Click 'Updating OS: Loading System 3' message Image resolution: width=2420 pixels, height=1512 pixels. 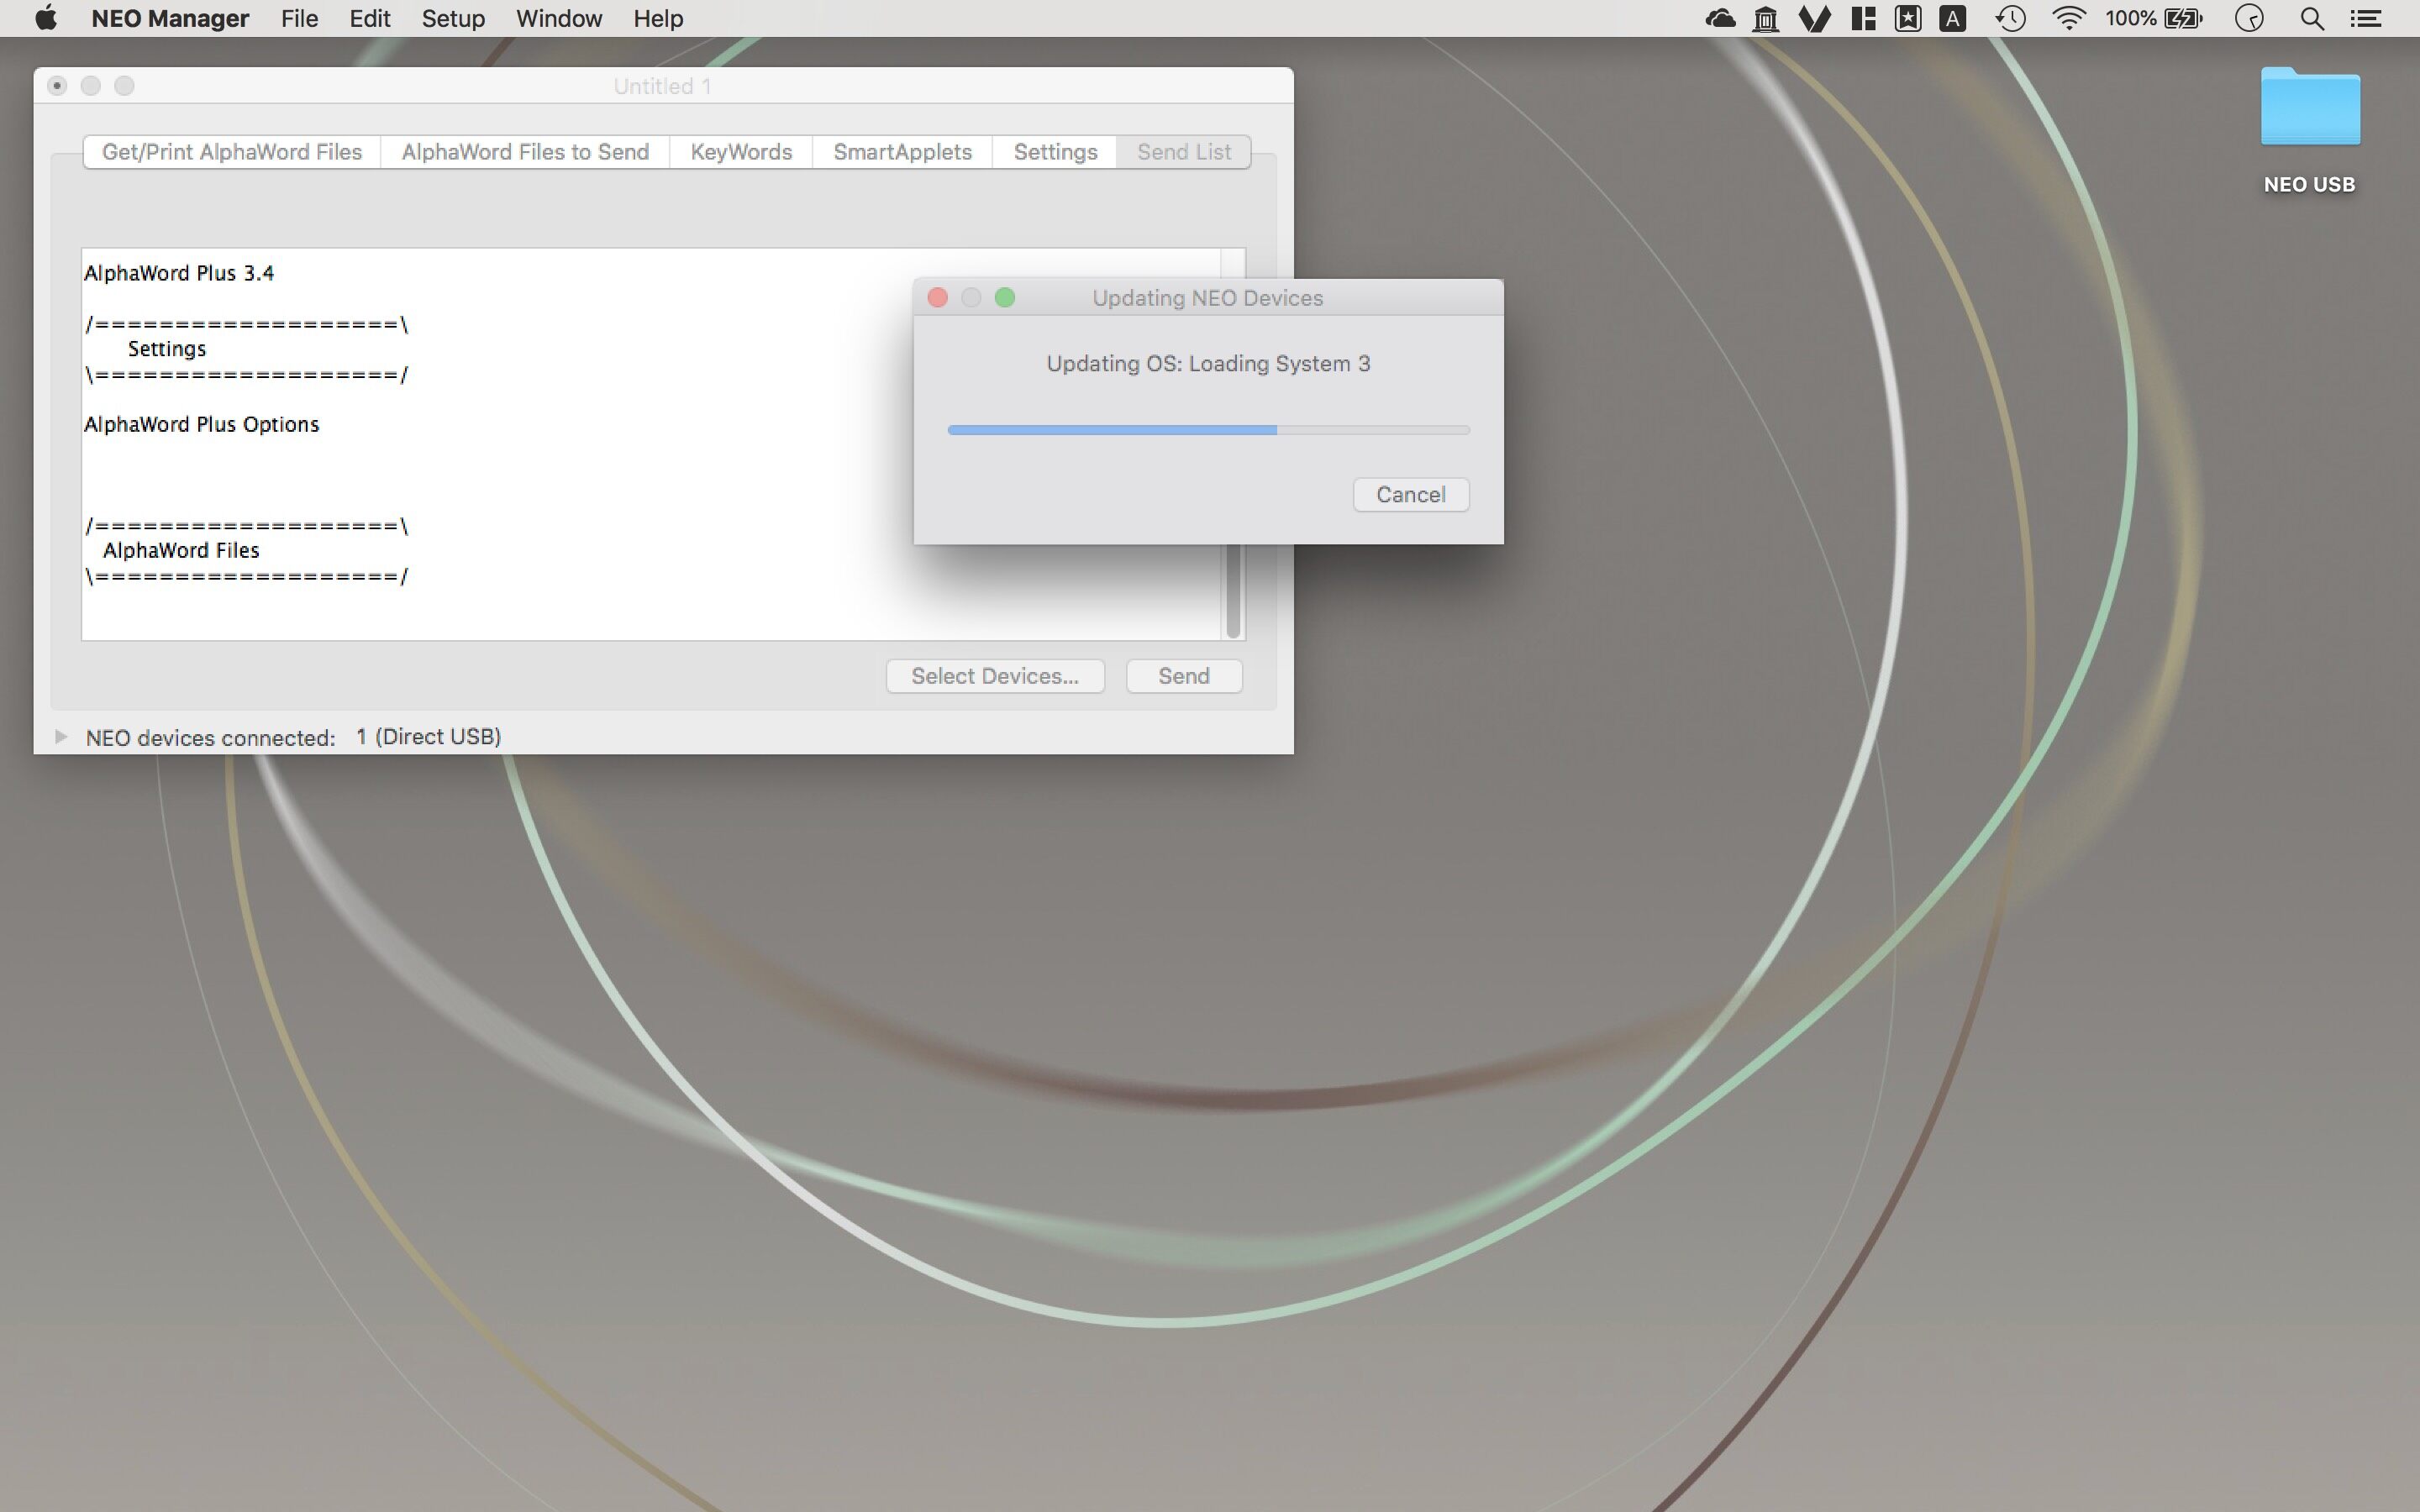(1208, 364)
